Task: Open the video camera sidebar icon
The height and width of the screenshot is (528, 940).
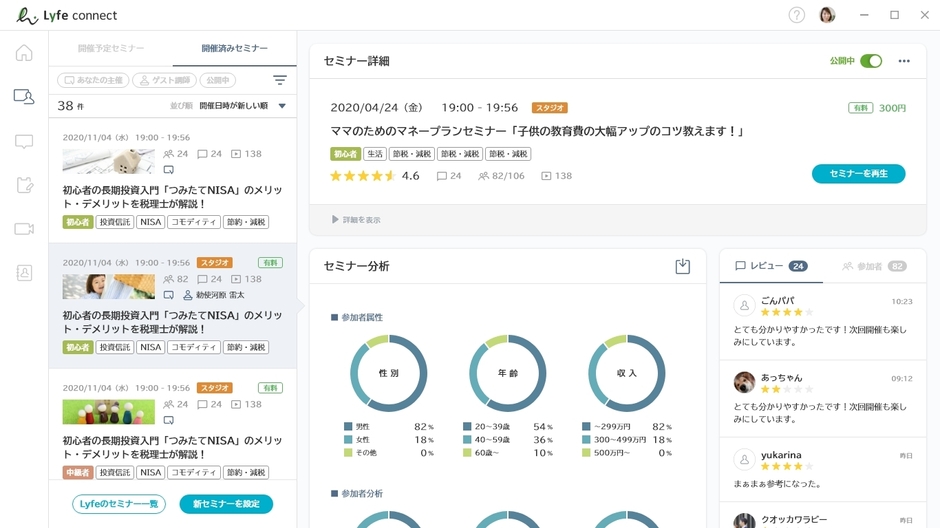Action: [24, 229]
